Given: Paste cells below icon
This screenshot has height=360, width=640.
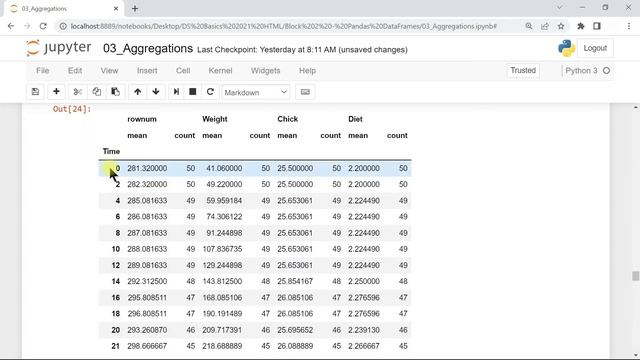Looking at the screenshot, I should [115, 92].
